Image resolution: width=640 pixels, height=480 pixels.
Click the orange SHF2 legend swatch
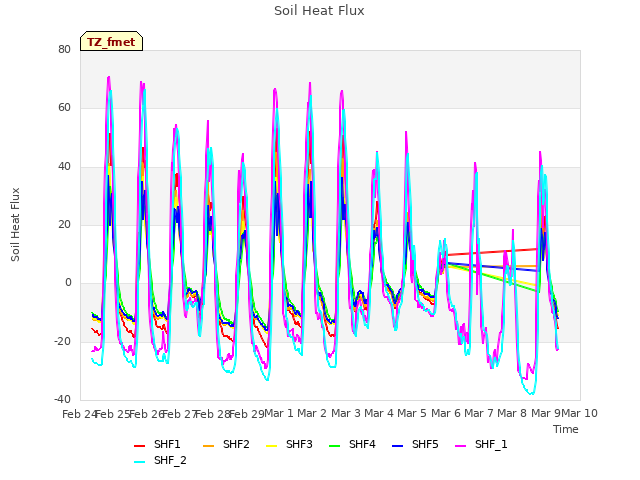pos(209,446)
